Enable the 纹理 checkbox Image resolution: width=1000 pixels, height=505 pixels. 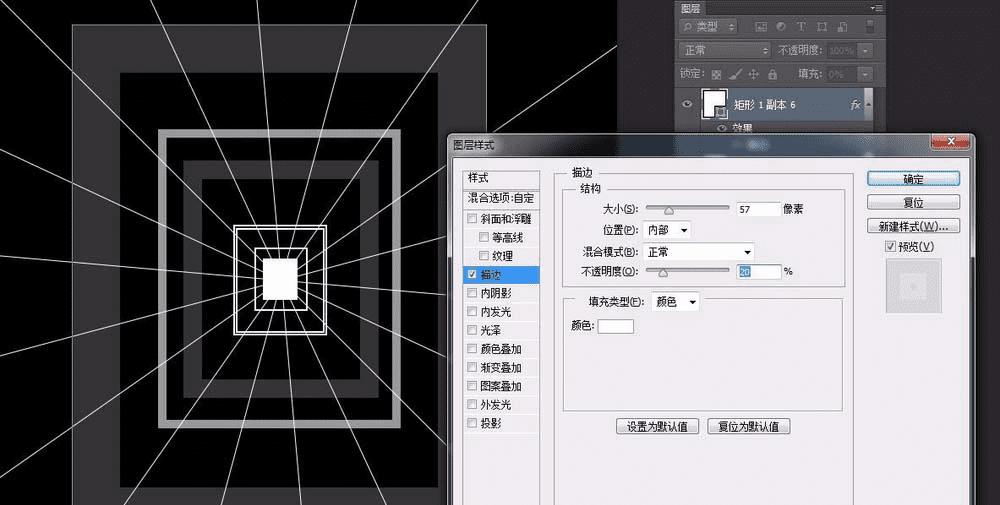(484, 256)
